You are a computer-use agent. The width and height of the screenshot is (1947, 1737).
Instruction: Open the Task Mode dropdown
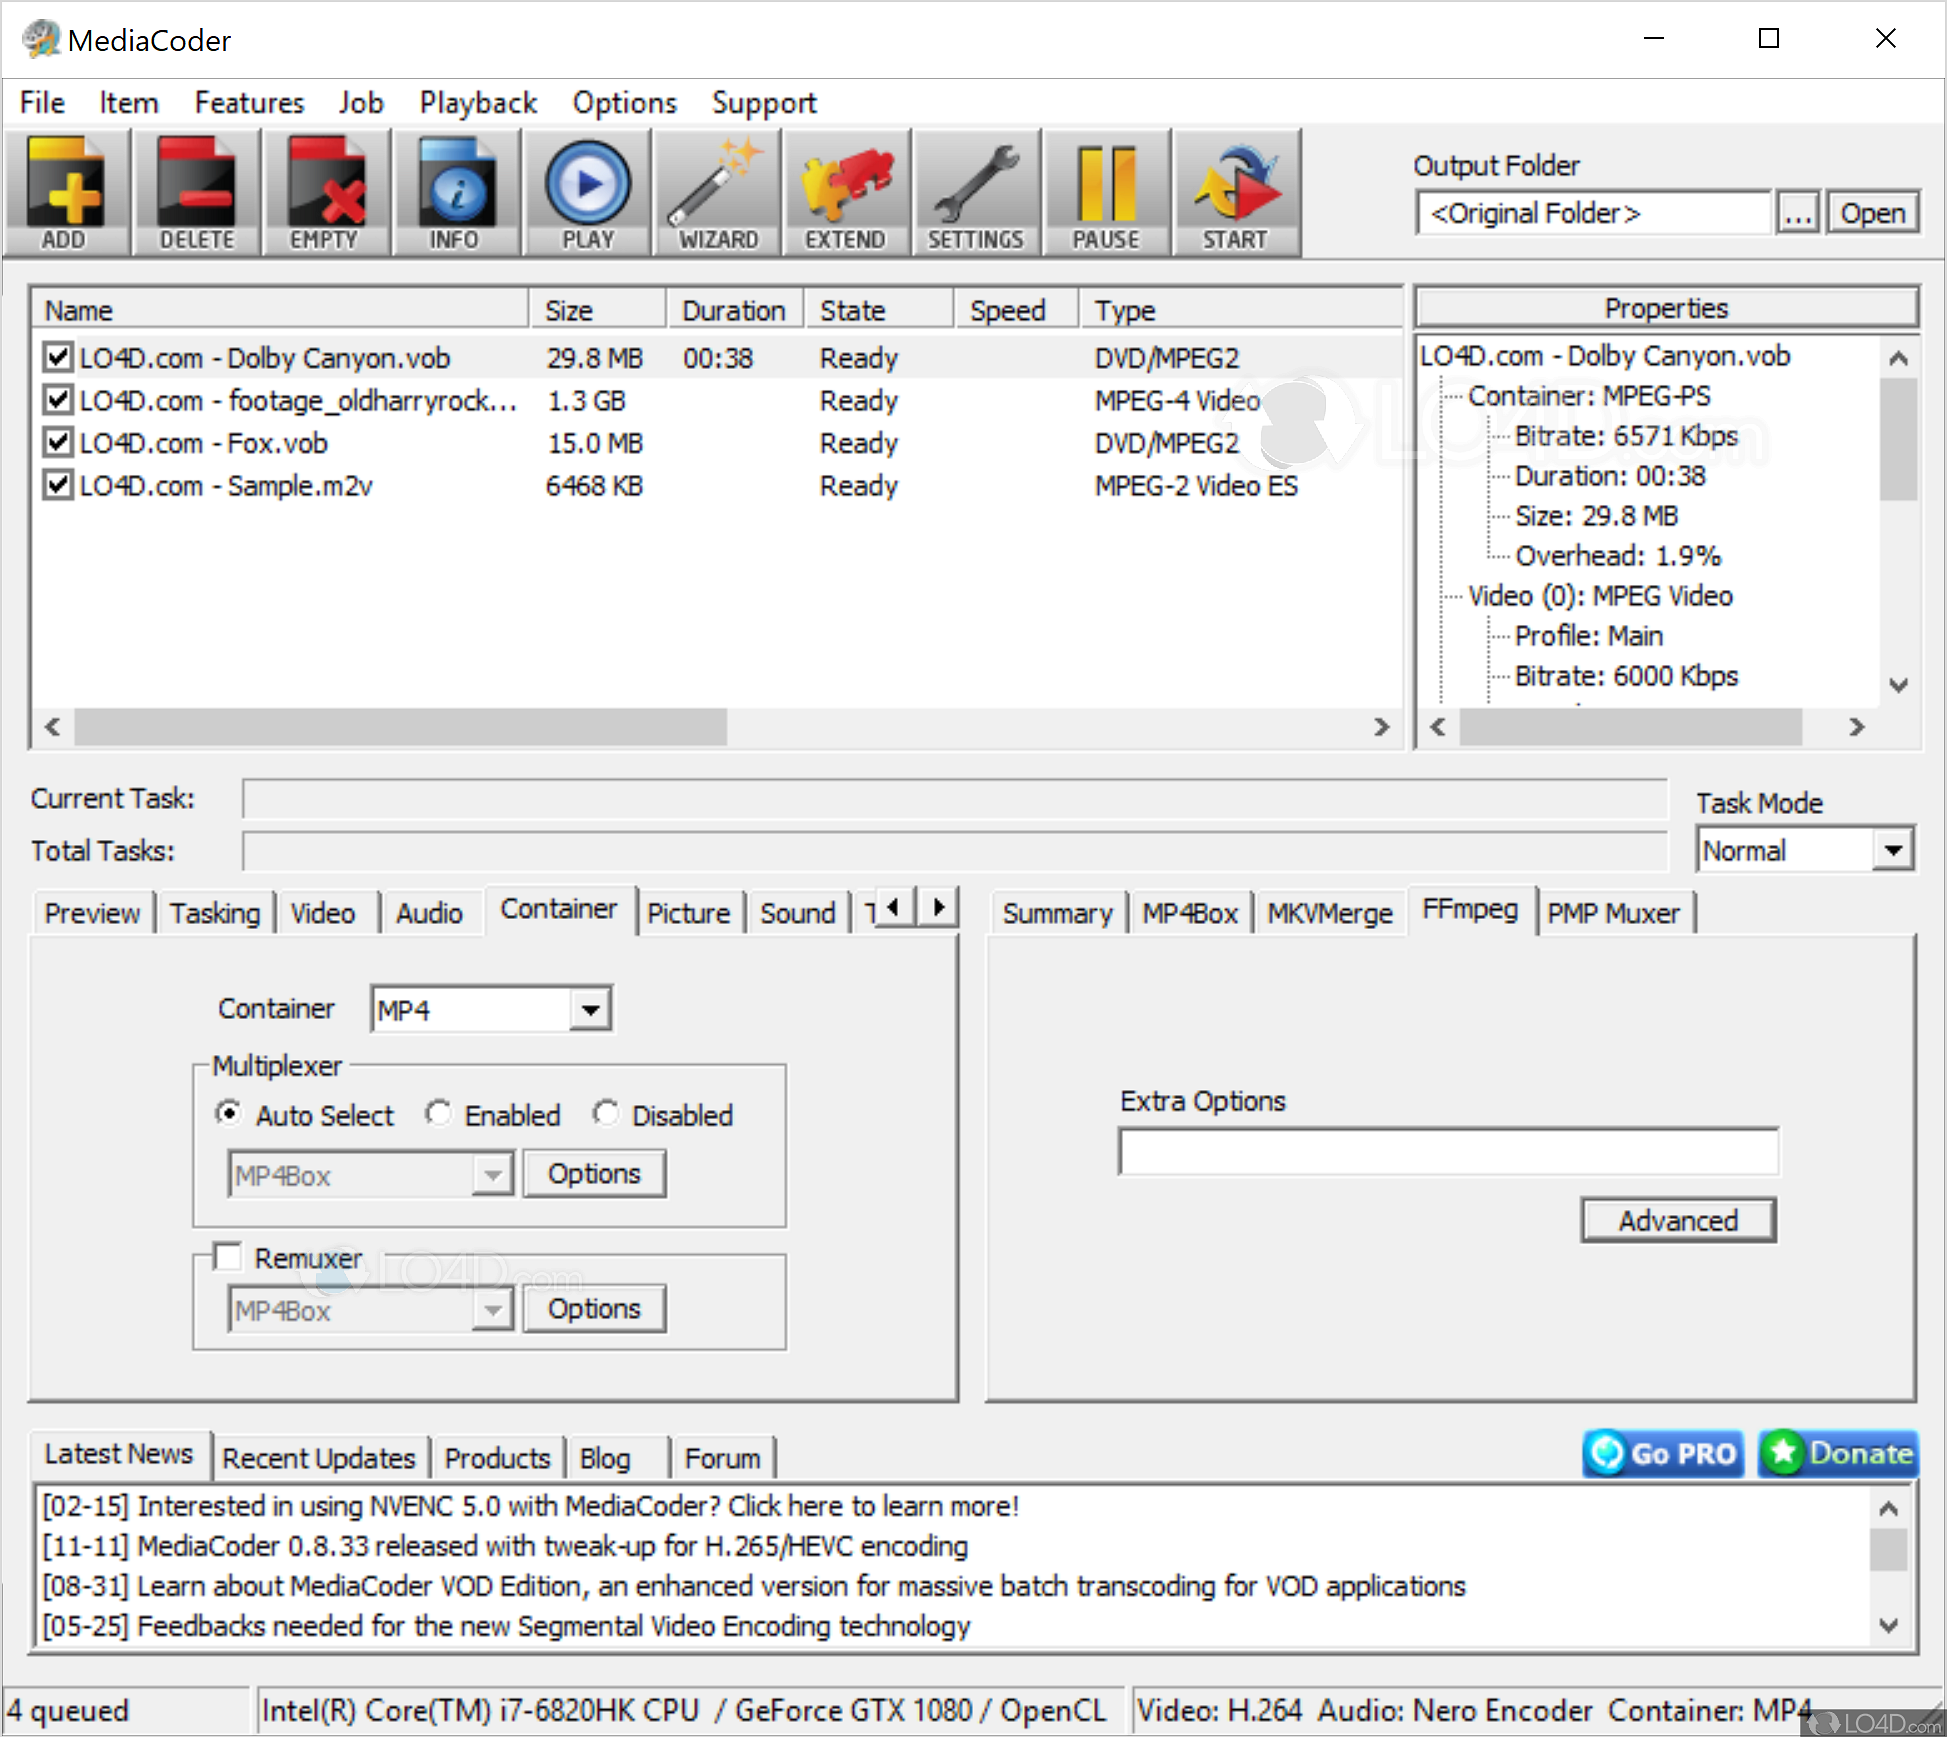(1891, 848)
